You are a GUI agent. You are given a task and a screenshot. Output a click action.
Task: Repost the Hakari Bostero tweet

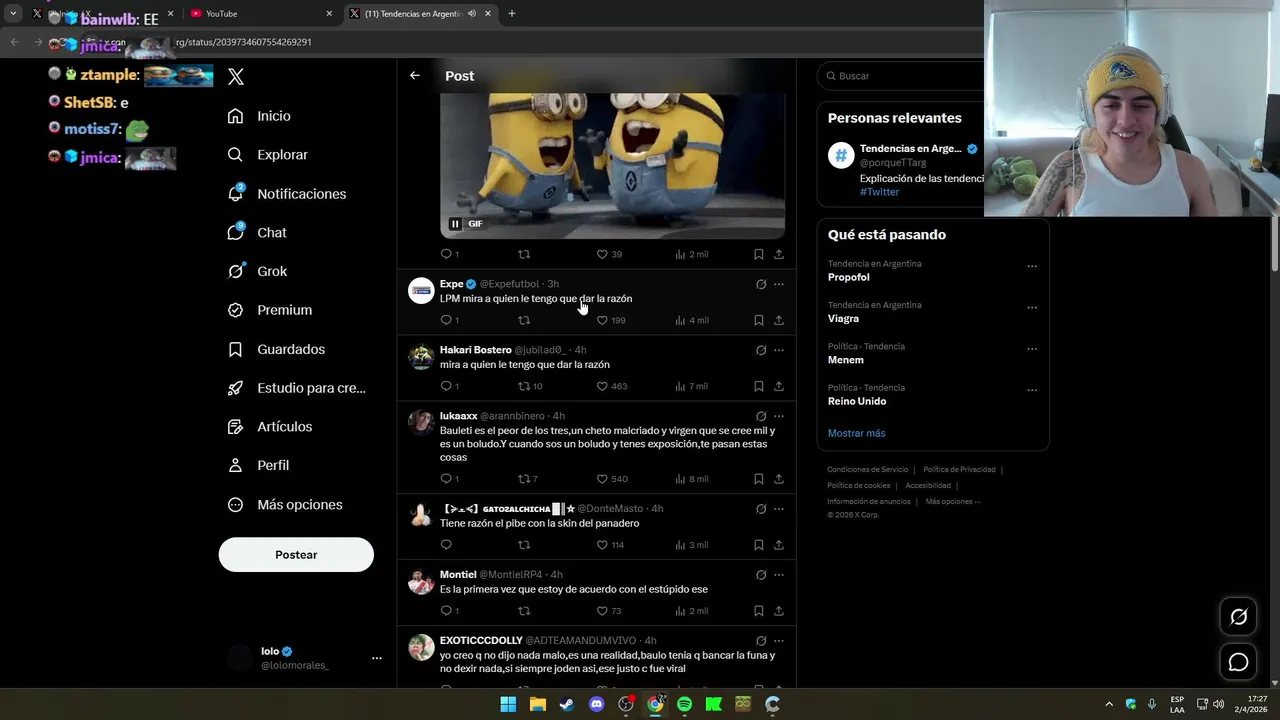[x=524, y=386]
